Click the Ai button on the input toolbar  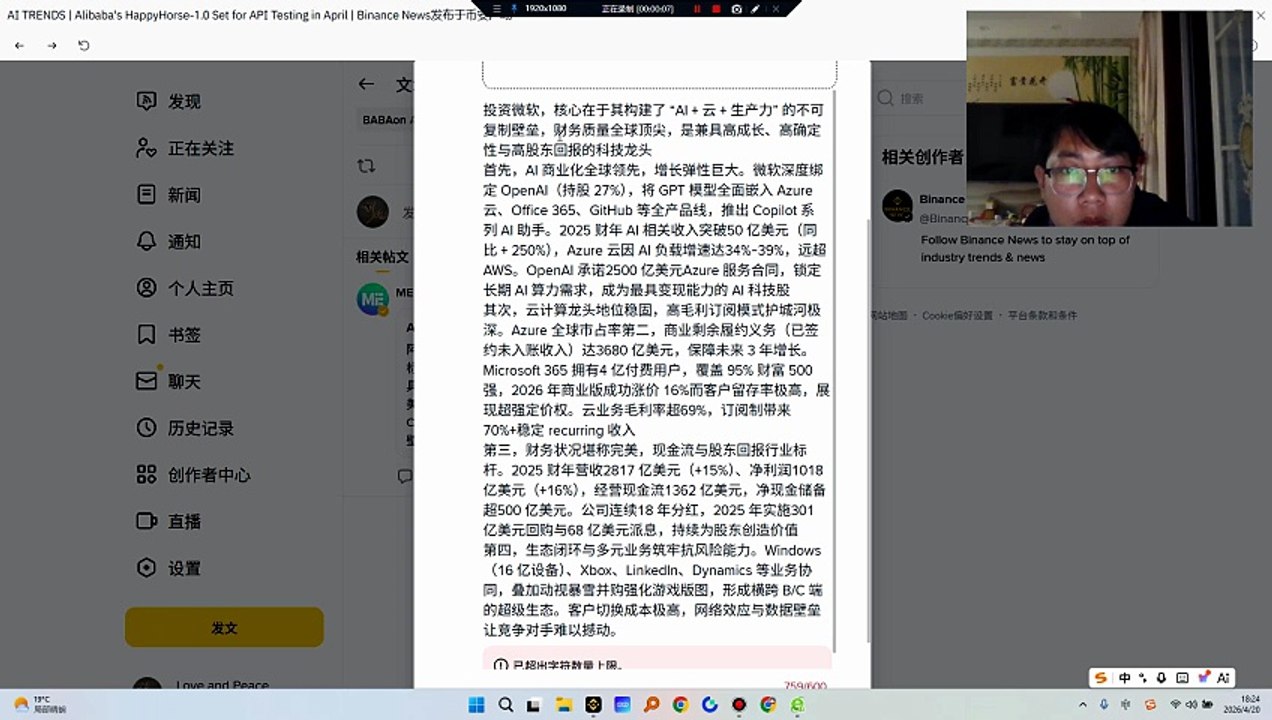coord(1223,678)
